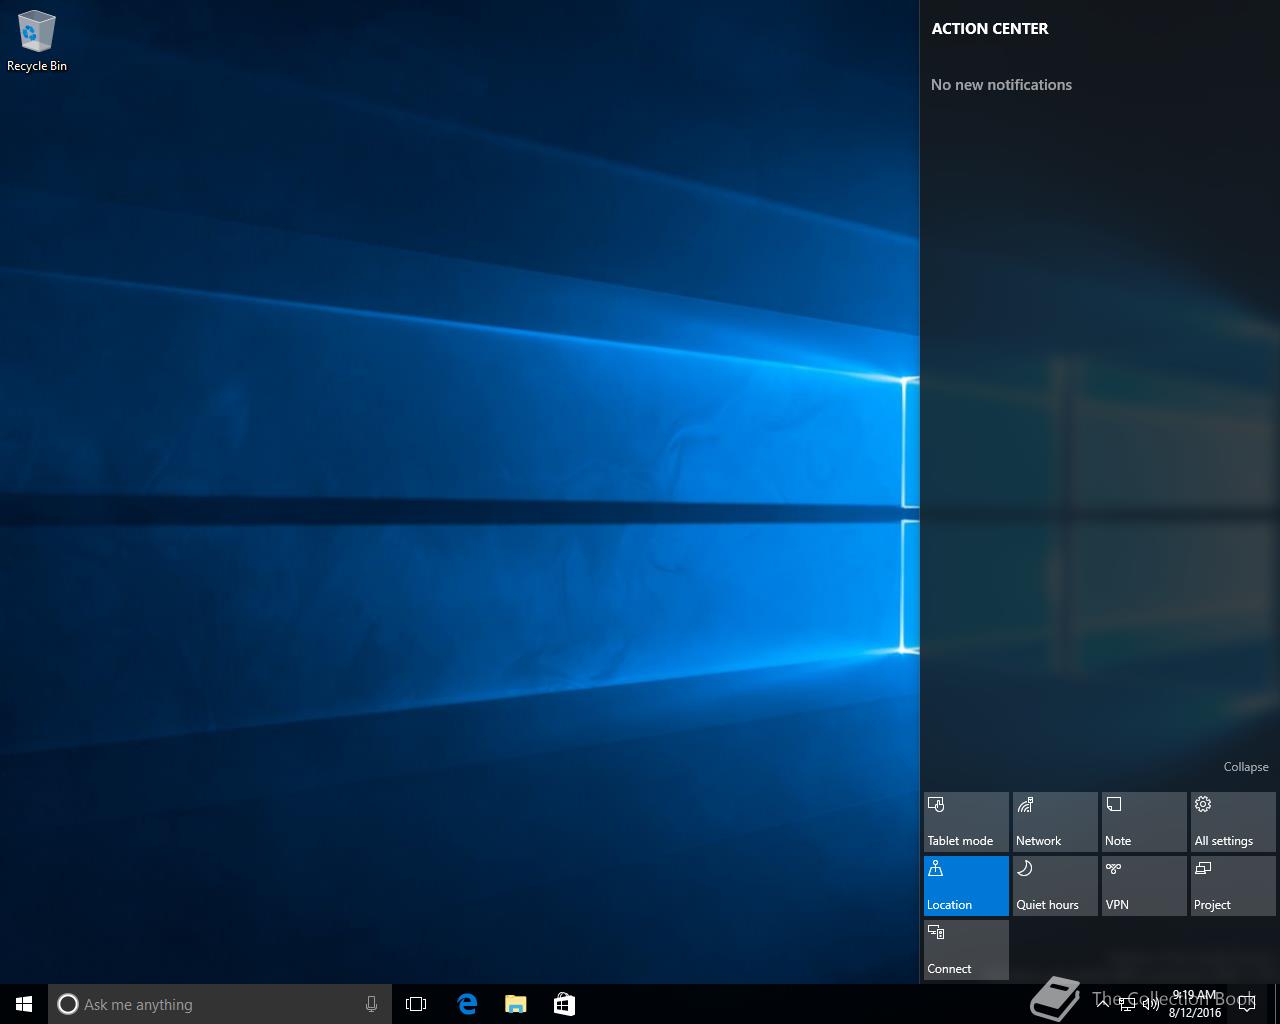Turn off the Location quick action
This screenshot has height=1024, width=1280.
tap(966, 886)
